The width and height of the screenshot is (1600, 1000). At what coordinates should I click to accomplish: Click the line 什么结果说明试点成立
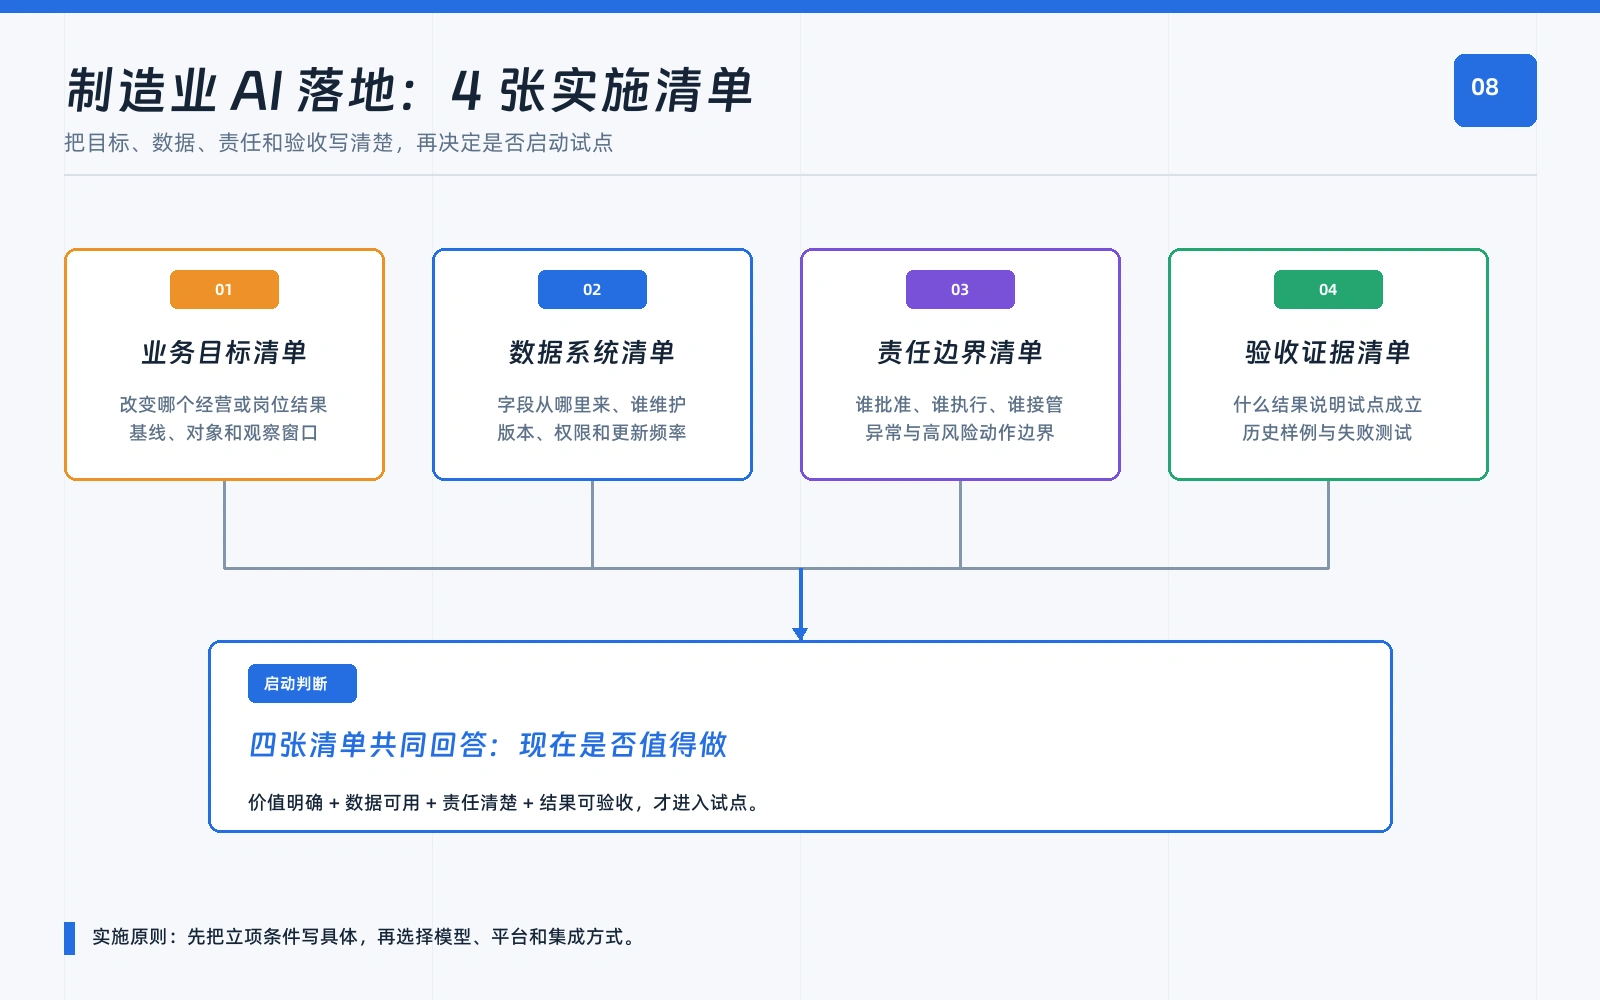click(1328, 405)
